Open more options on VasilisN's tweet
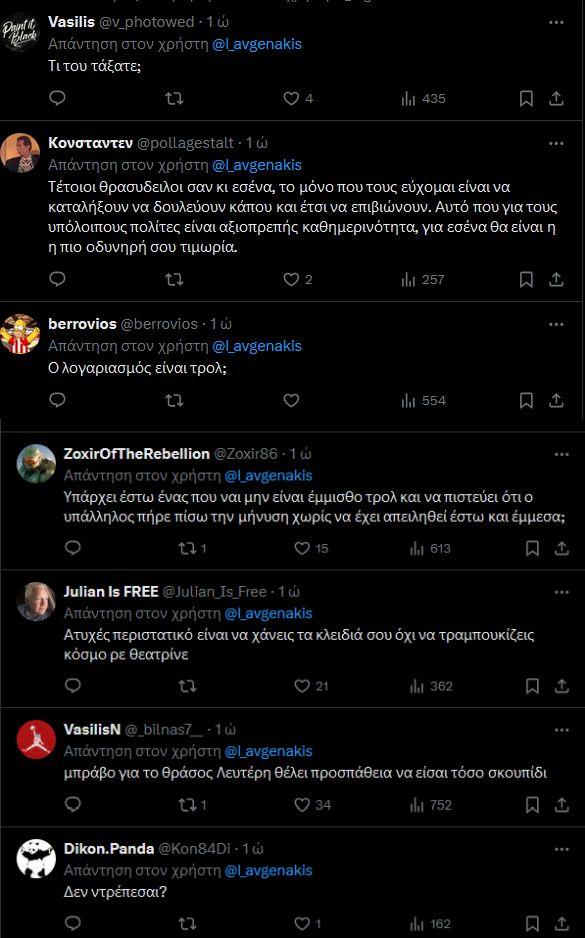The width and height of the screenshot is (585, 938). (562, 730)
